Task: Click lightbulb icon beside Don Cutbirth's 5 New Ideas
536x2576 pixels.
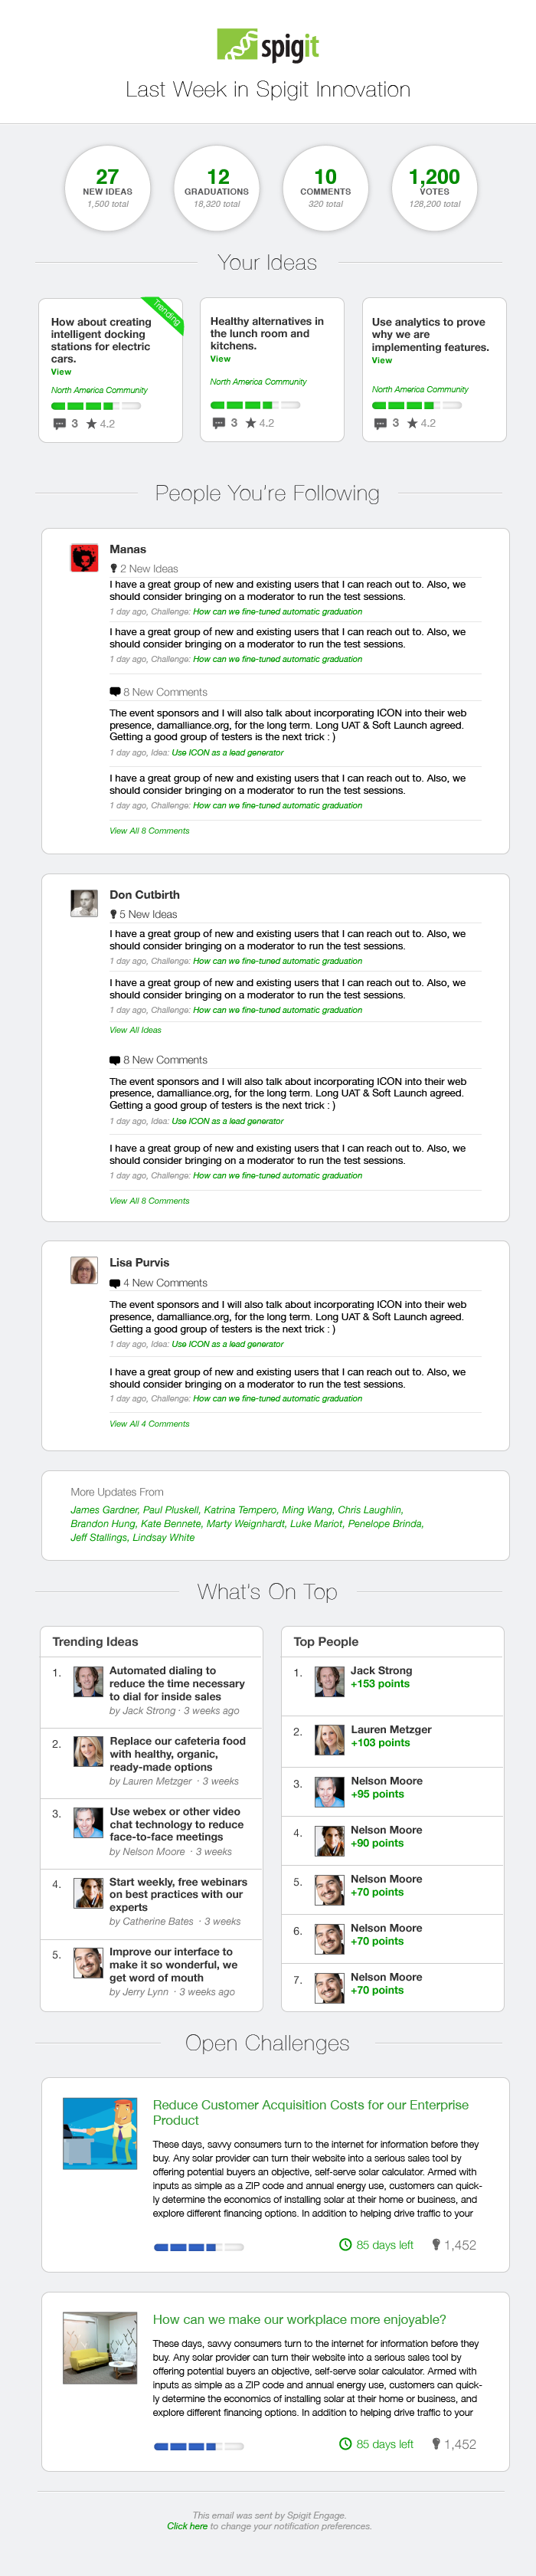Action: point(114,914)
